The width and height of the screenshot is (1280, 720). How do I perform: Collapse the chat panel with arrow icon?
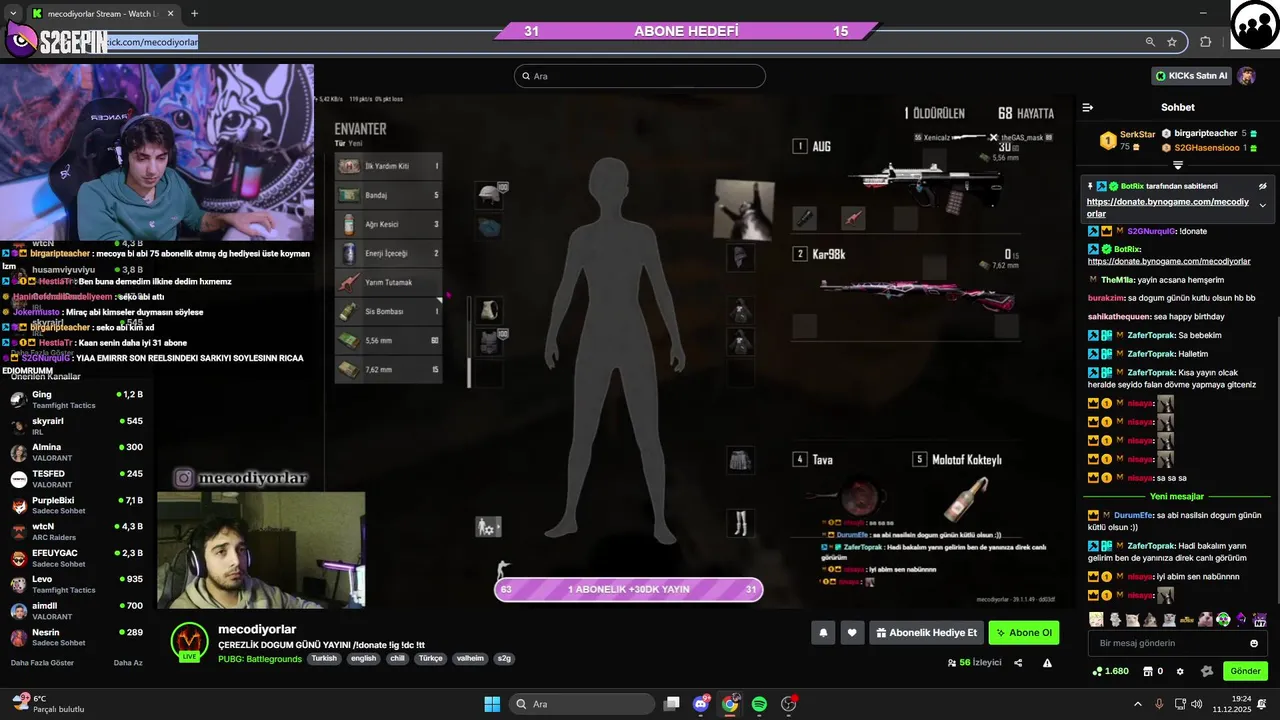[x=1088, y=107]
